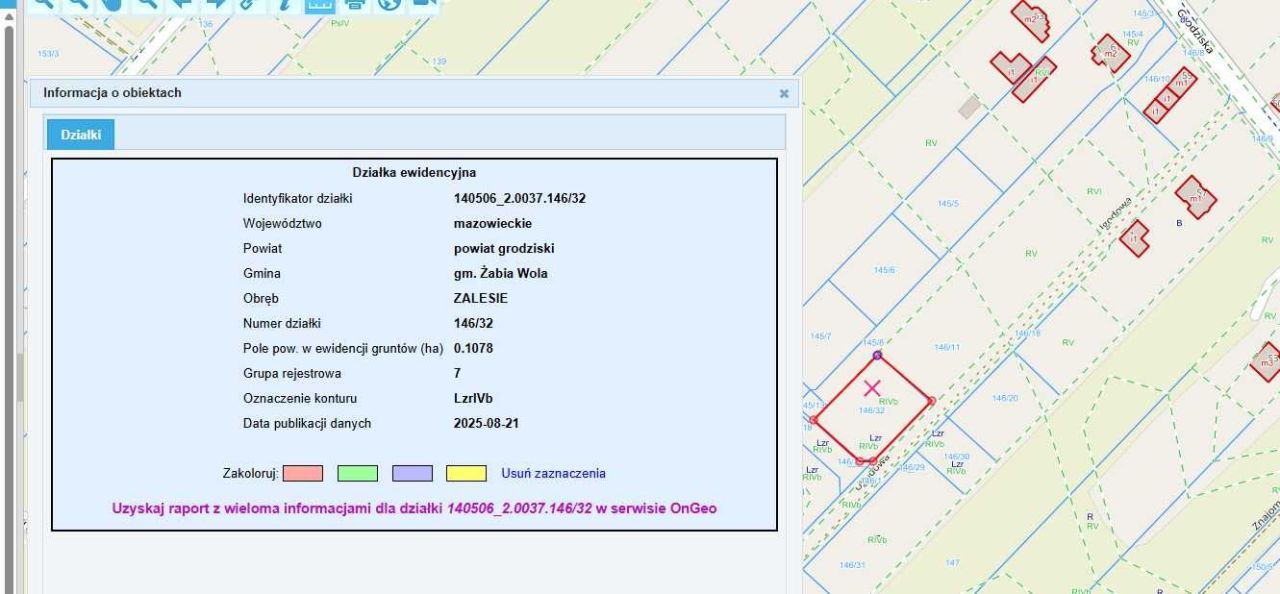
Task: Click parcel label 146/20 on map
Action: click(x=1005, y=398)
